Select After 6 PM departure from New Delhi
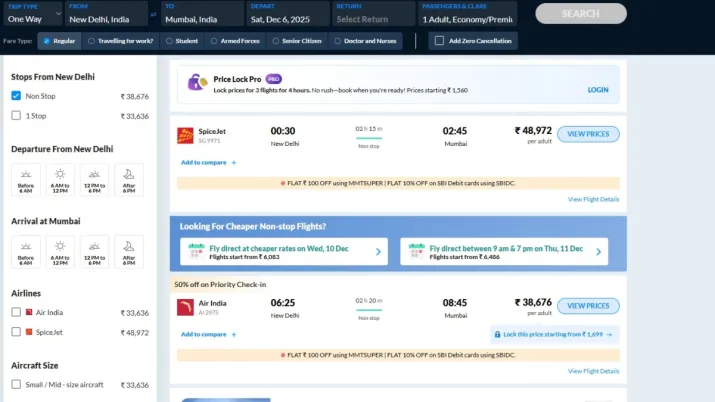The width and height of the screenshot is (715, 402). coord(129,180)
